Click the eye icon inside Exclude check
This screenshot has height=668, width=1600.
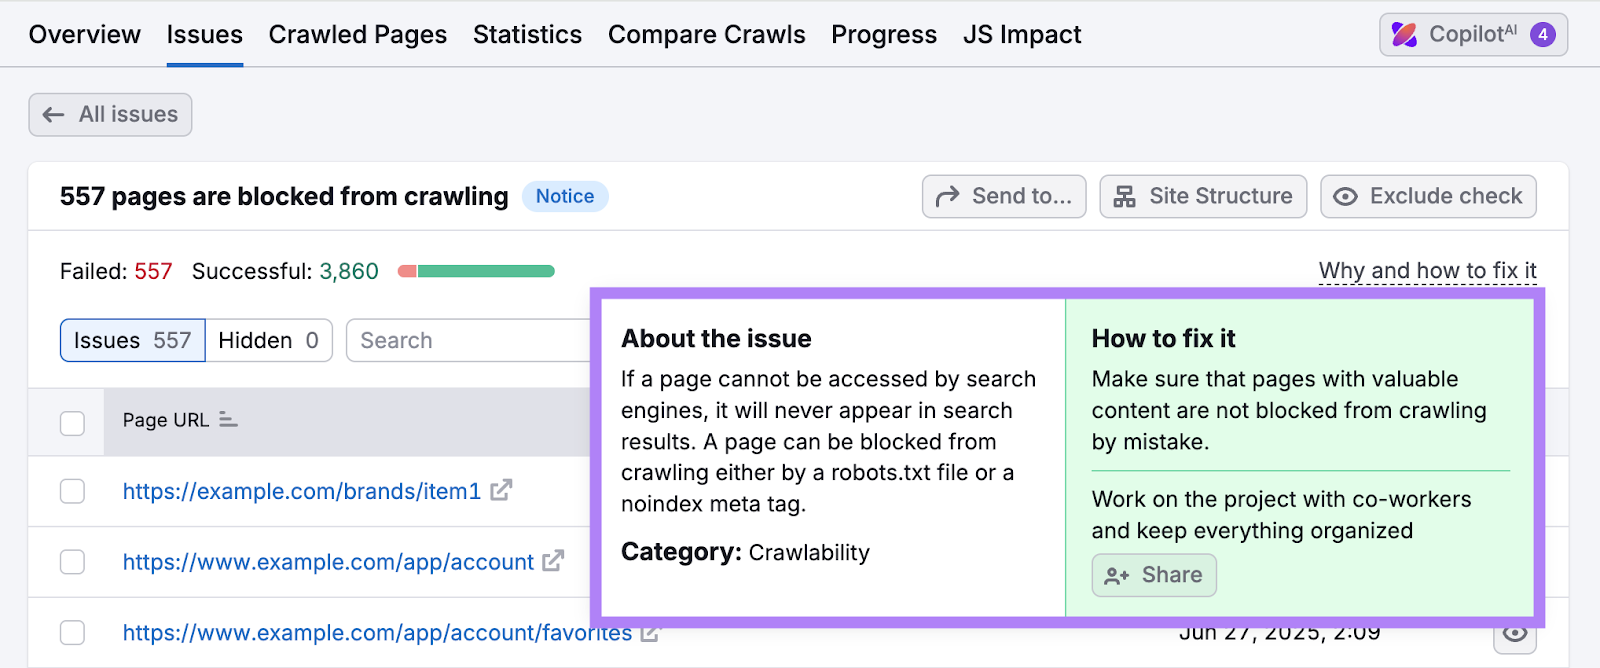click(x=1346, y=196)
